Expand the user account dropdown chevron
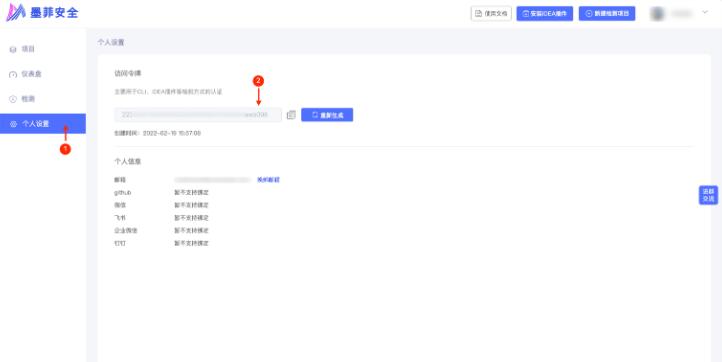The height and width of the screenshot is (362, 722). click(x=705, y=12)
